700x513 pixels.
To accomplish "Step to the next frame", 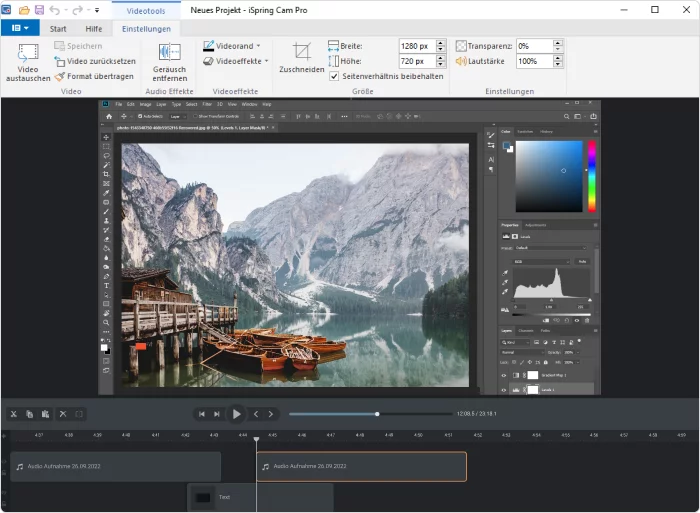I will click(271, 414).
